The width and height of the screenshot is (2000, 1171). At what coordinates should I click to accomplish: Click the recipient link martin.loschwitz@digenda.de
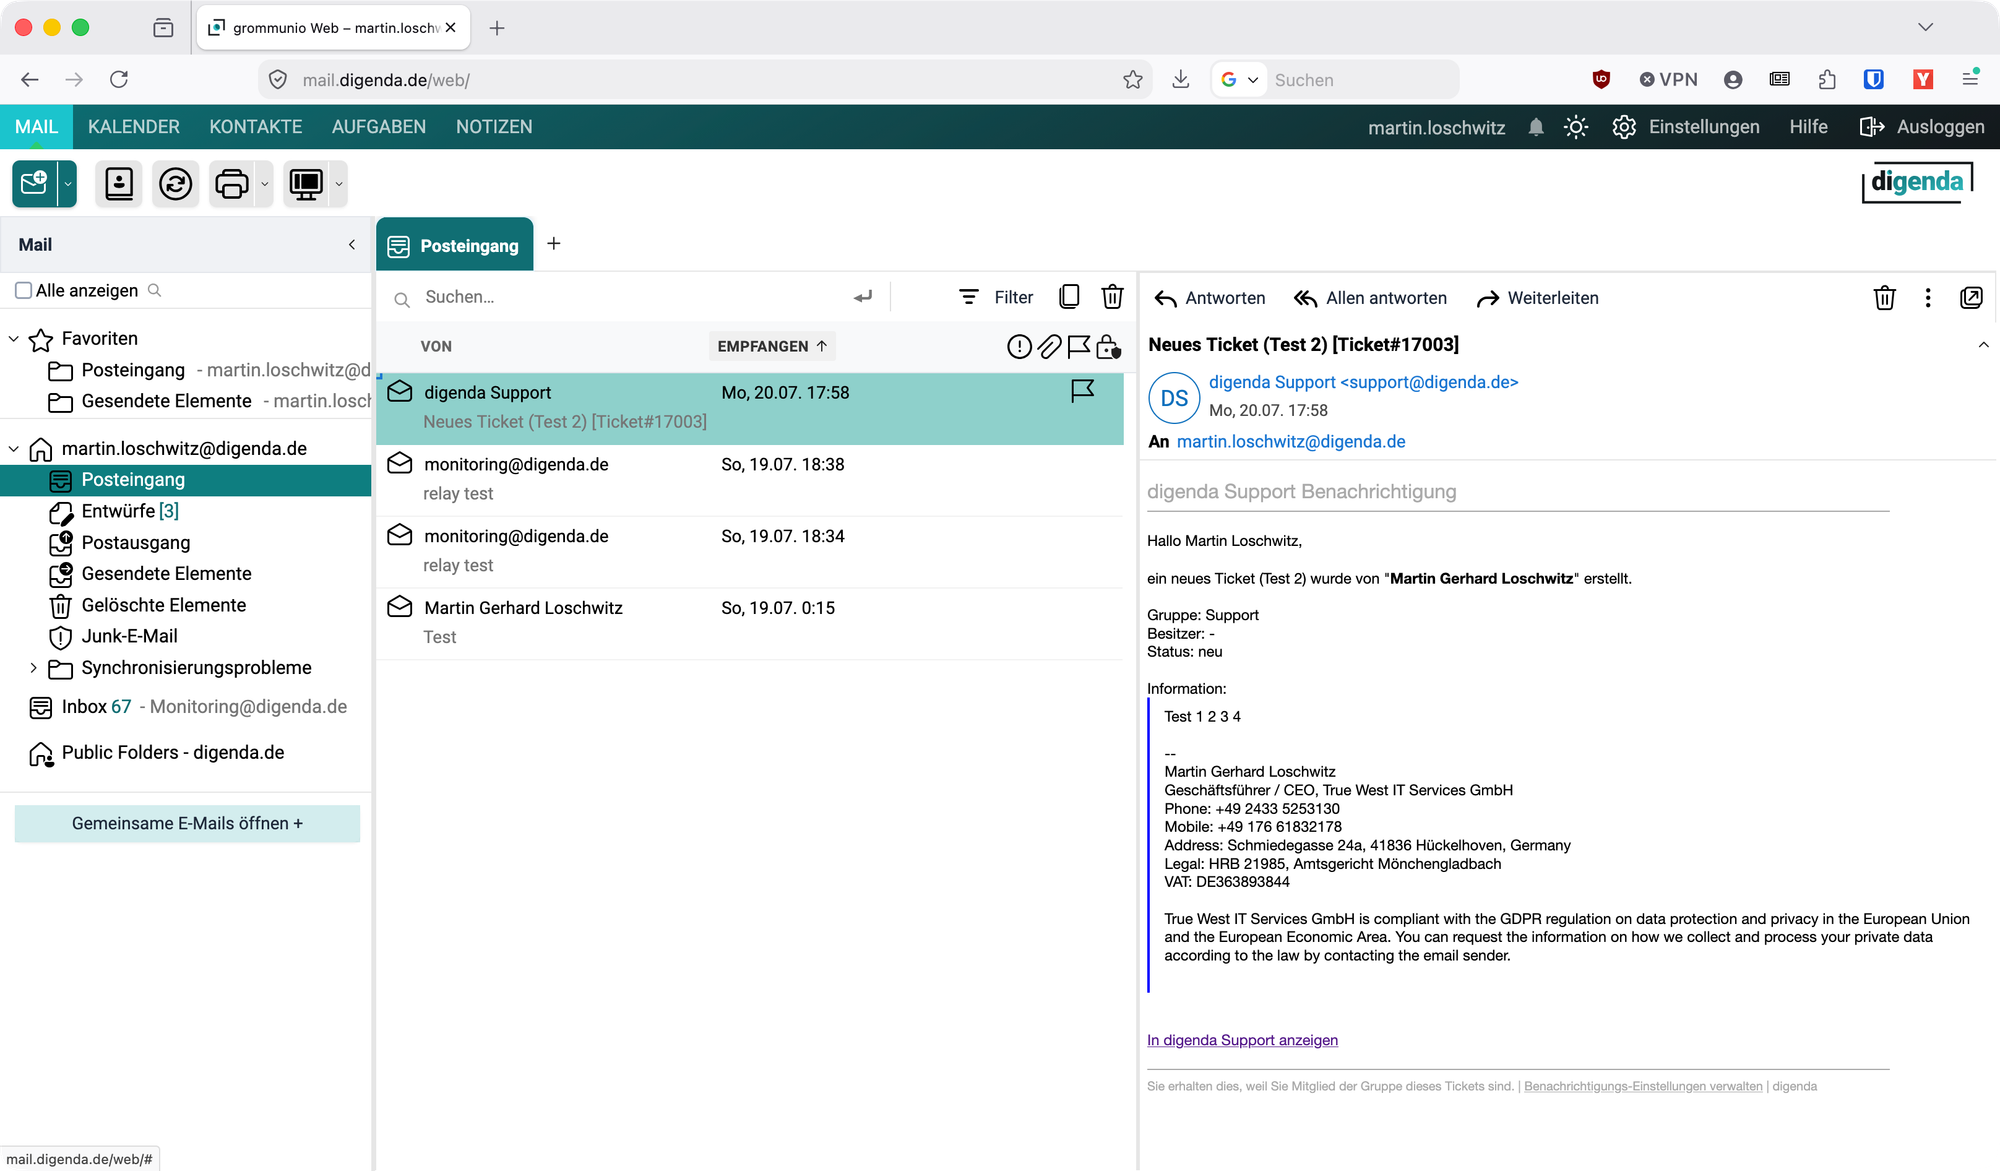pos(1291,442)
